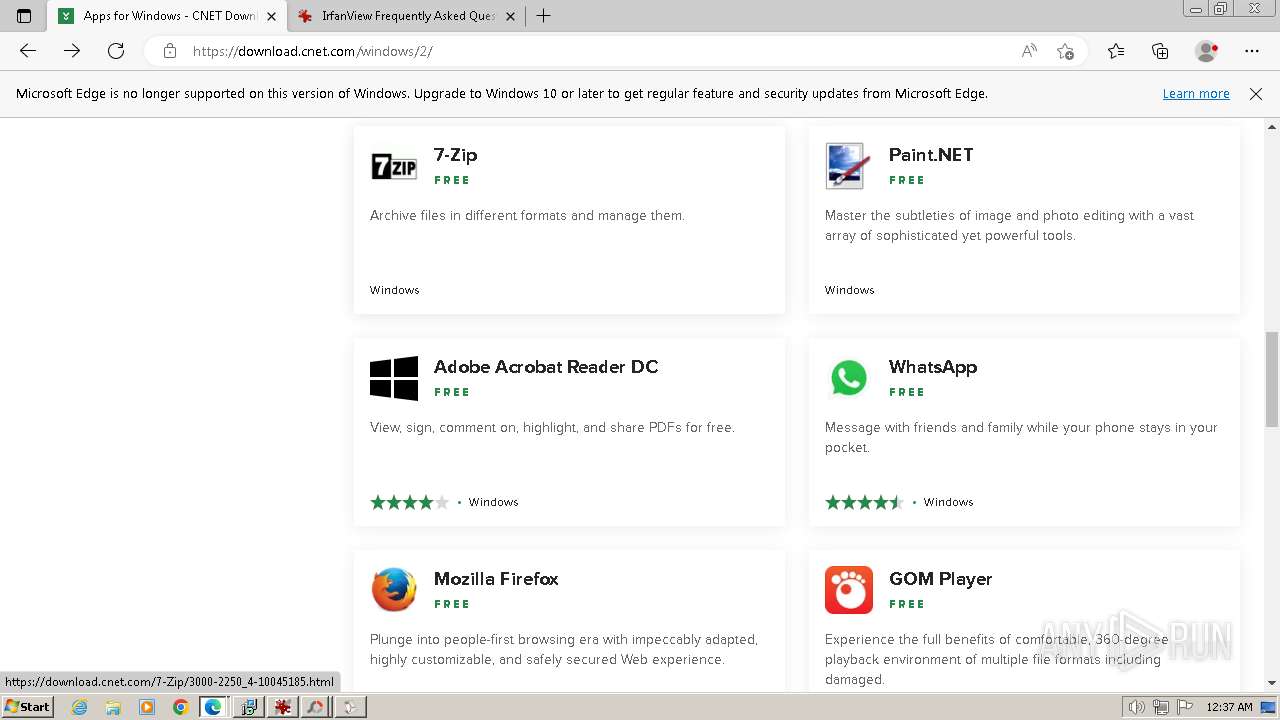The image size is (1280, 720).
Task: Launch Internet Explorer from taskbar
Action: coord(80,707)
